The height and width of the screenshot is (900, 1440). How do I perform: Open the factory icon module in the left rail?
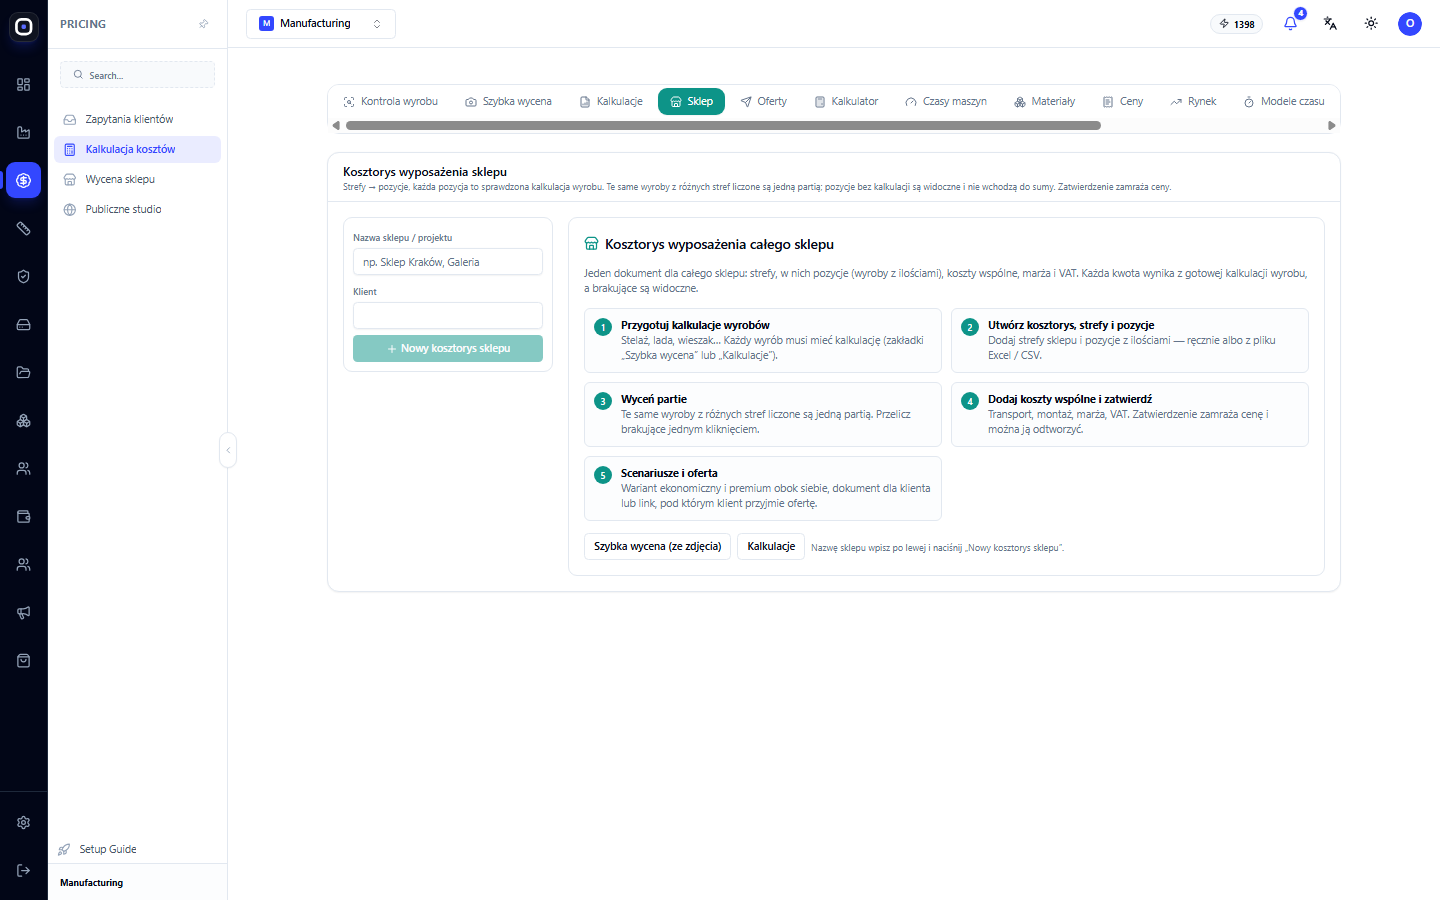point(24,133)
